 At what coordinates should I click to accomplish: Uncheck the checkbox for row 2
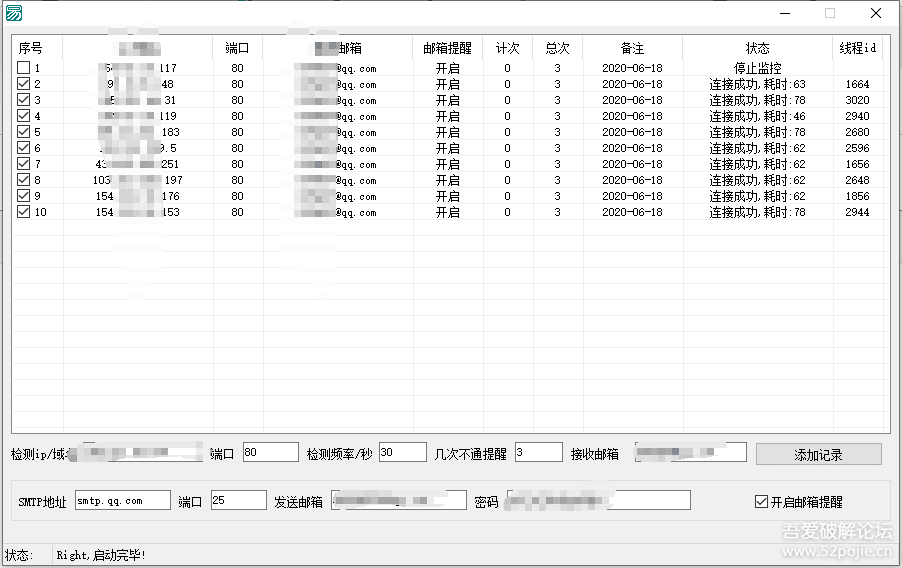pyautogui.click(x=23, y=84)
